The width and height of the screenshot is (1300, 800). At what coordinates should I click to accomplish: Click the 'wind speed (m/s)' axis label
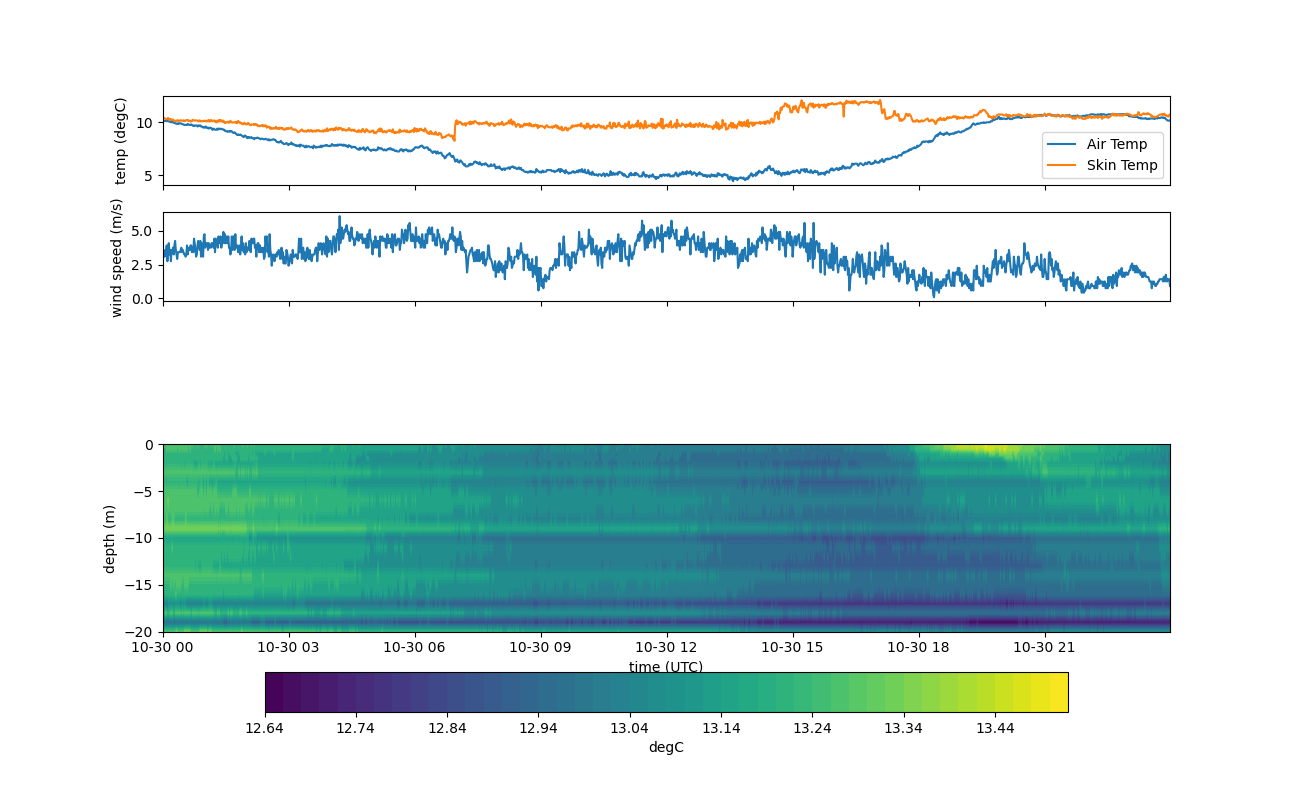[x=117, y=257]
